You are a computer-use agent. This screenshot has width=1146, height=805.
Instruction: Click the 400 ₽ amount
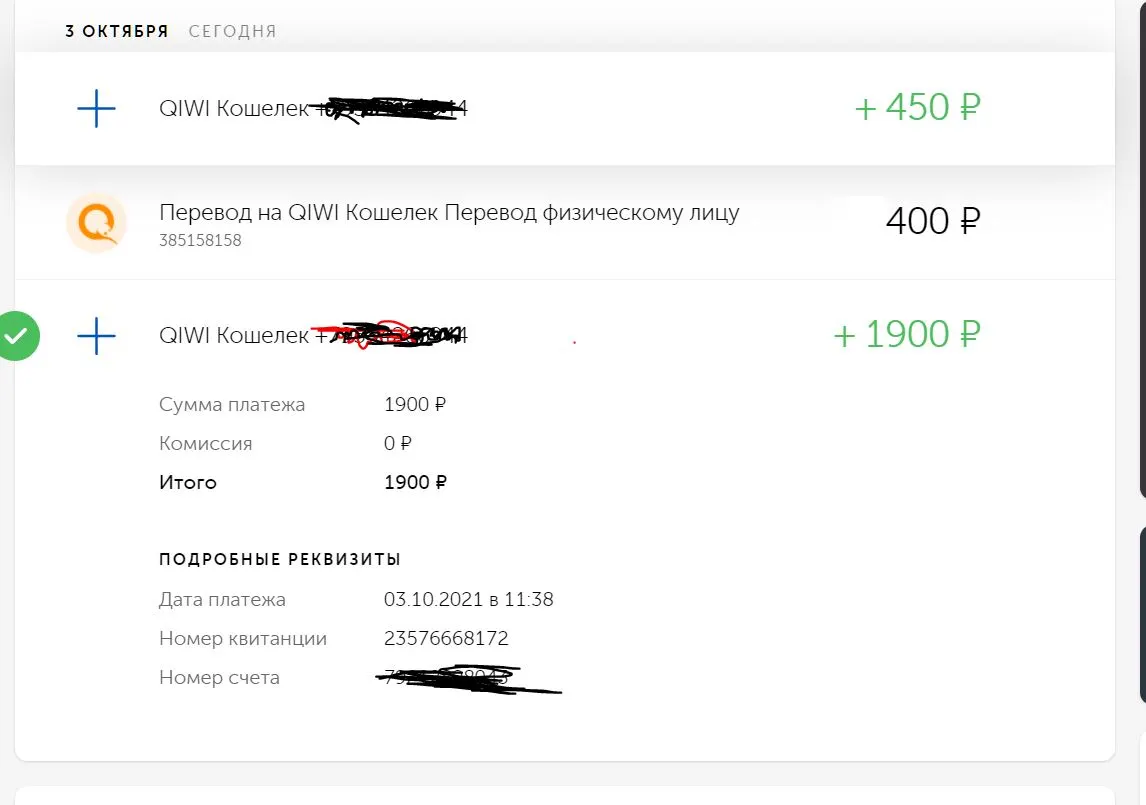click(933, 221)
